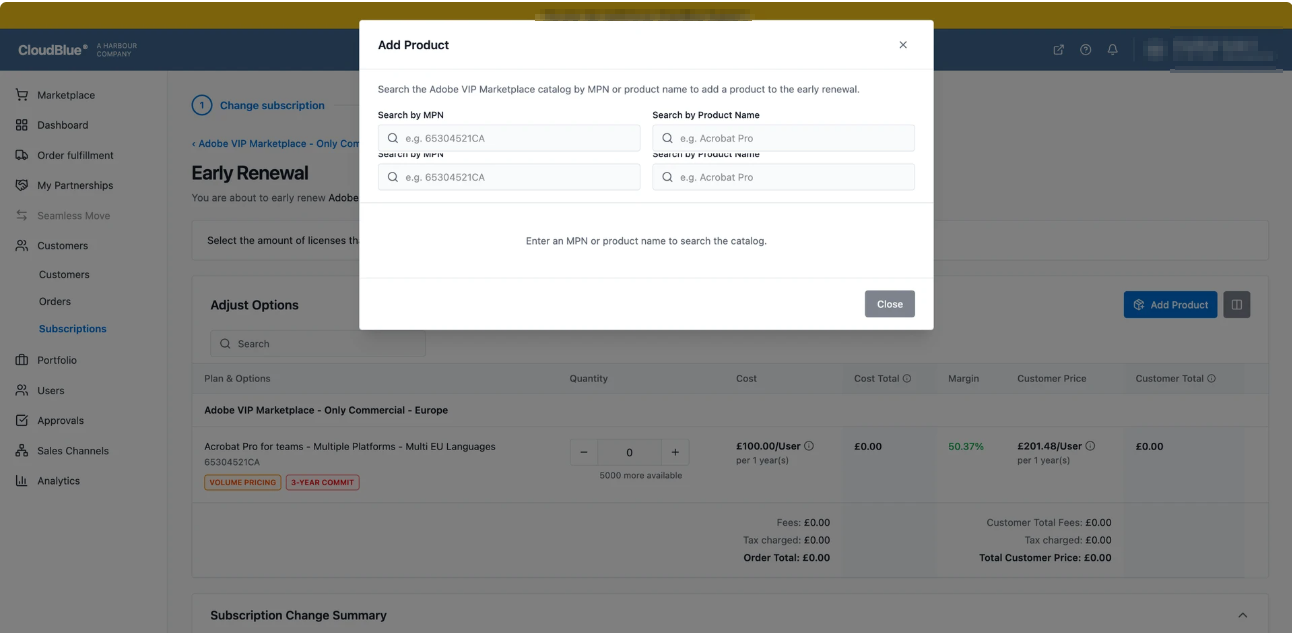Click 'Adobe VIP Marketplace - Only Commercial - Europe' group row

730,410
